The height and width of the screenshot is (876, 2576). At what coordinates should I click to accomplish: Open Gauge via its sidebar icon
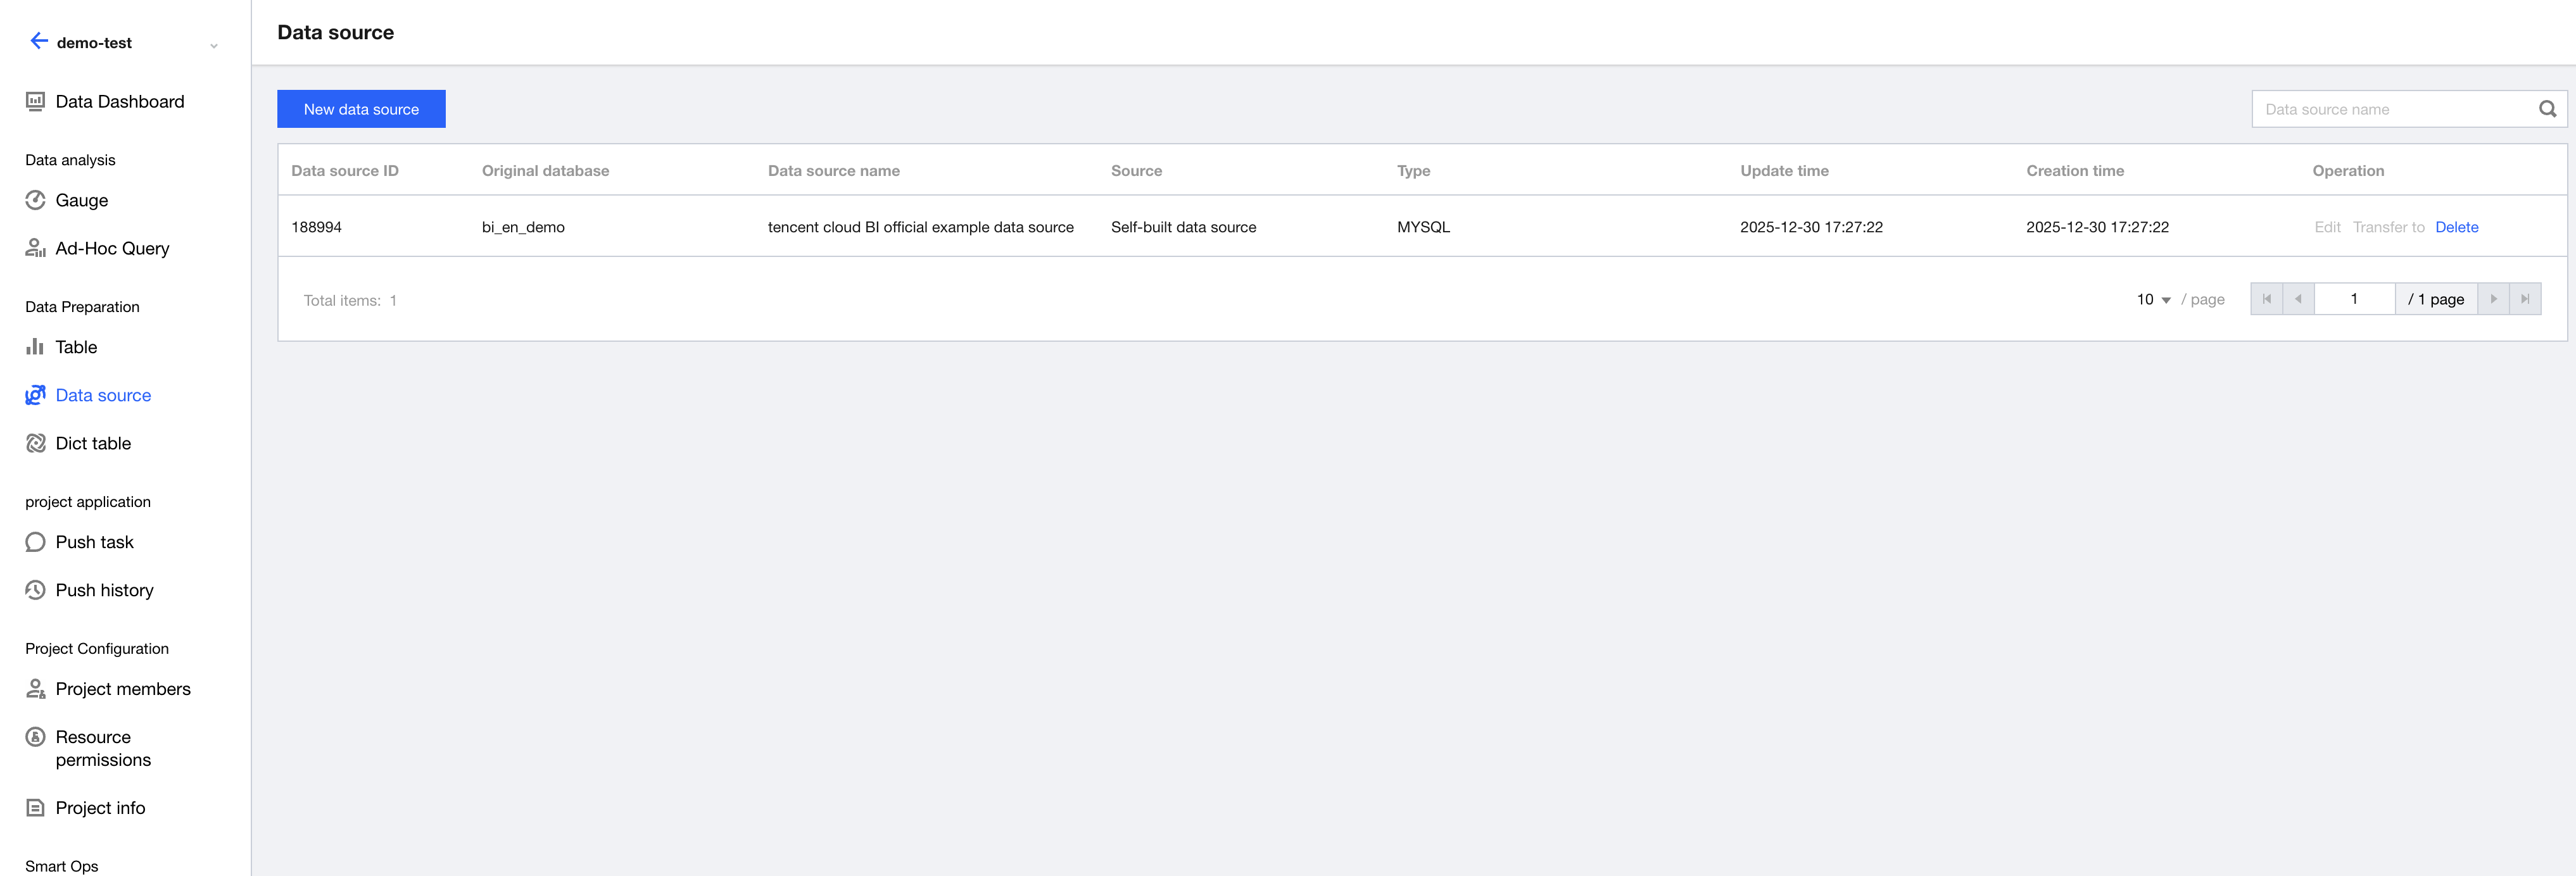[x=36, y=200]
